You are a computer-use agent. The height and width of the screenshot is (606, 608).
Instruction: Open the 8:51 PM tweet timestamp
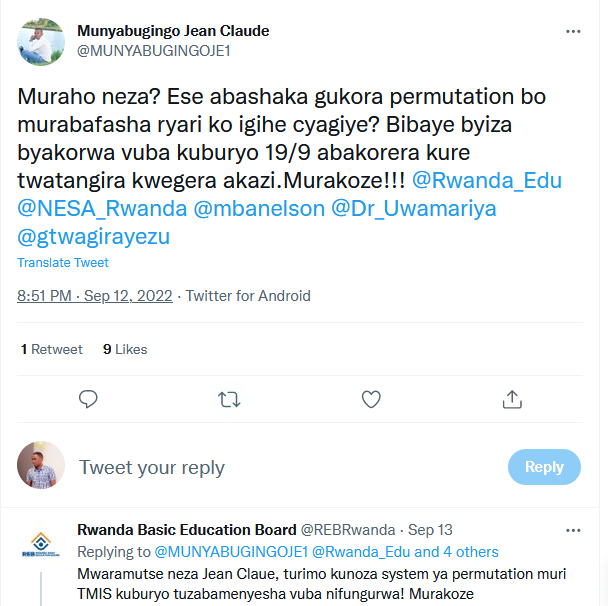95,296
